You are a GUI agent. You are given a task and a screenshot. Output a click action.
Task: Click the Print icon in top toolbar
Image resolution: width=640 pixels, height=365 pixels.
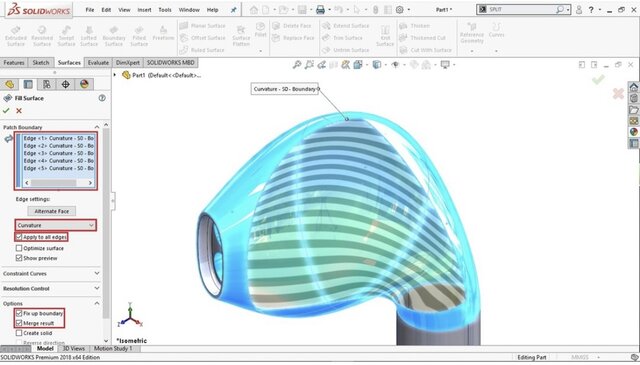point(320,9)
